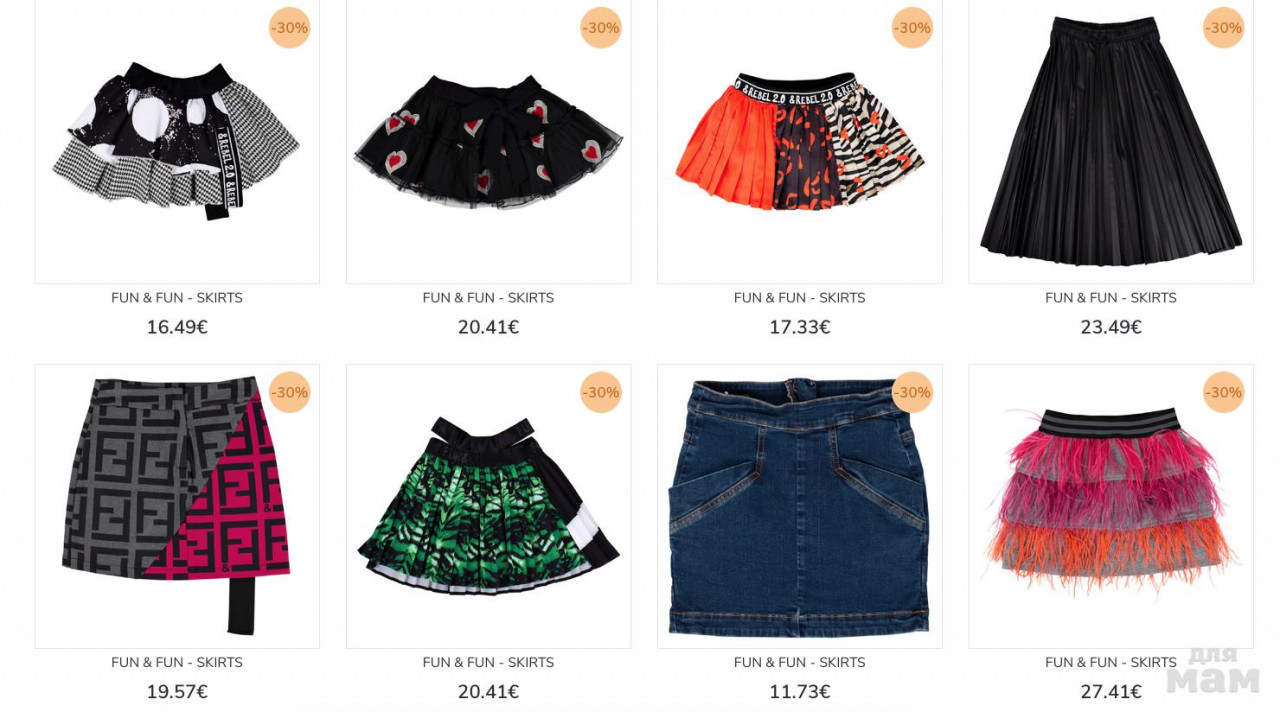1280x712 pixels.
Task: Click the 27.41€ price label
Action: click(x=1111, y=691)
